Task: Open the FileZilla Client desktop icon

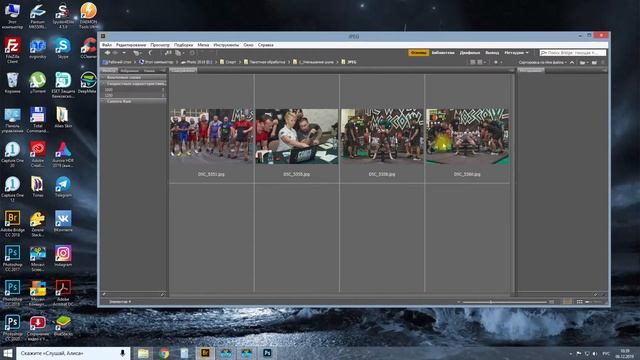Action: click(12, 50)
